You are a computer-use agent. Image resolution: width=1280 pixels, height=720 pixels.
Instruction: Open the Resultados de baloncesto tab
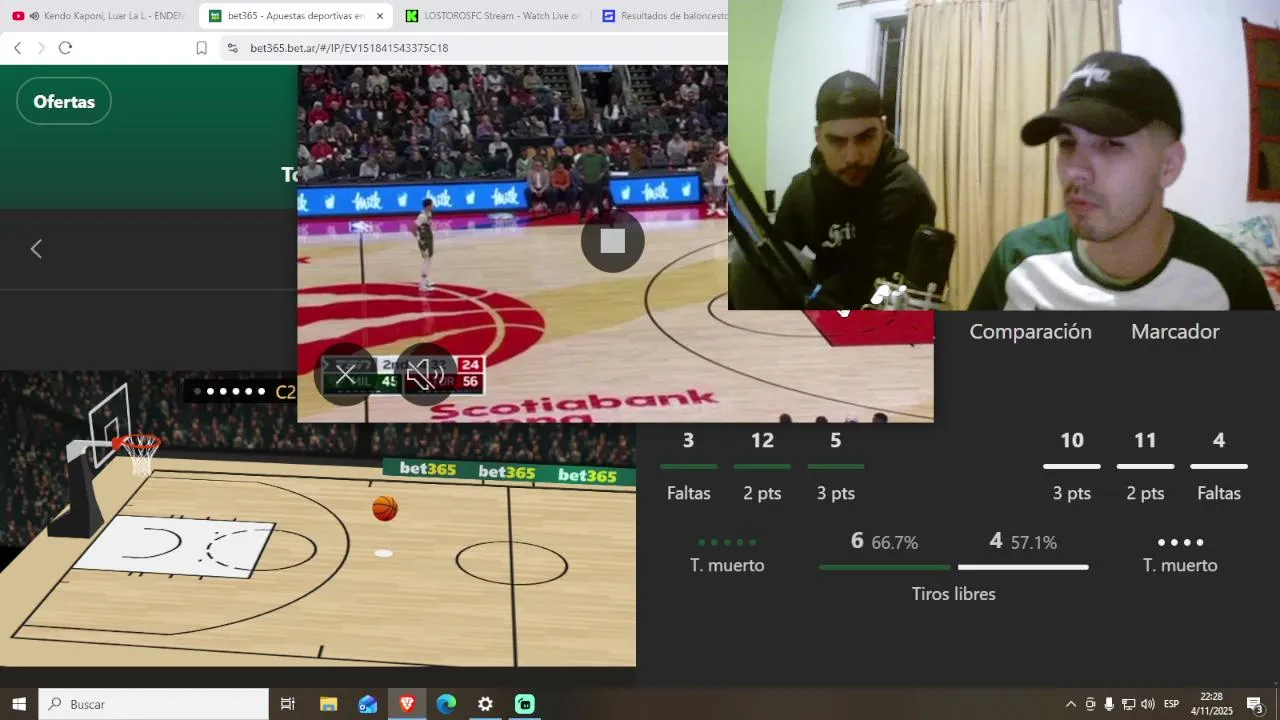pos(662,16)
